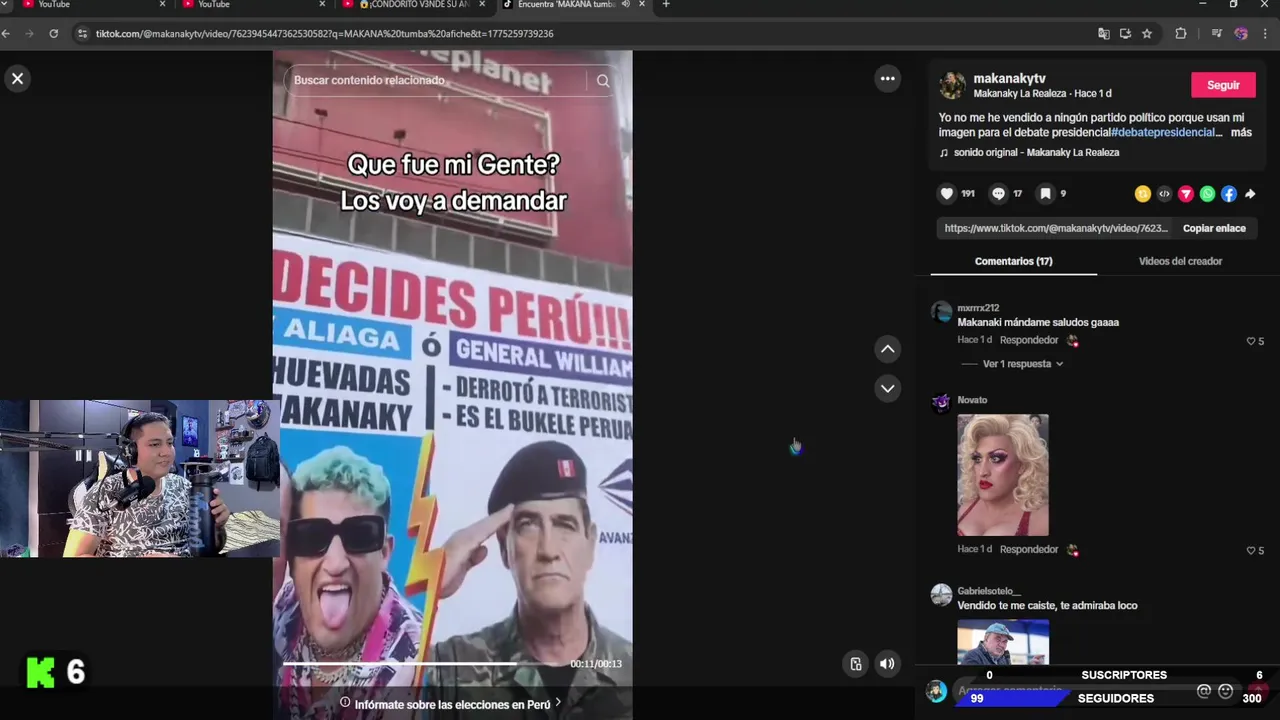Open mxrrrx212's profile avatar
This screenshot has width=1280, height=720.
point(941,312)
